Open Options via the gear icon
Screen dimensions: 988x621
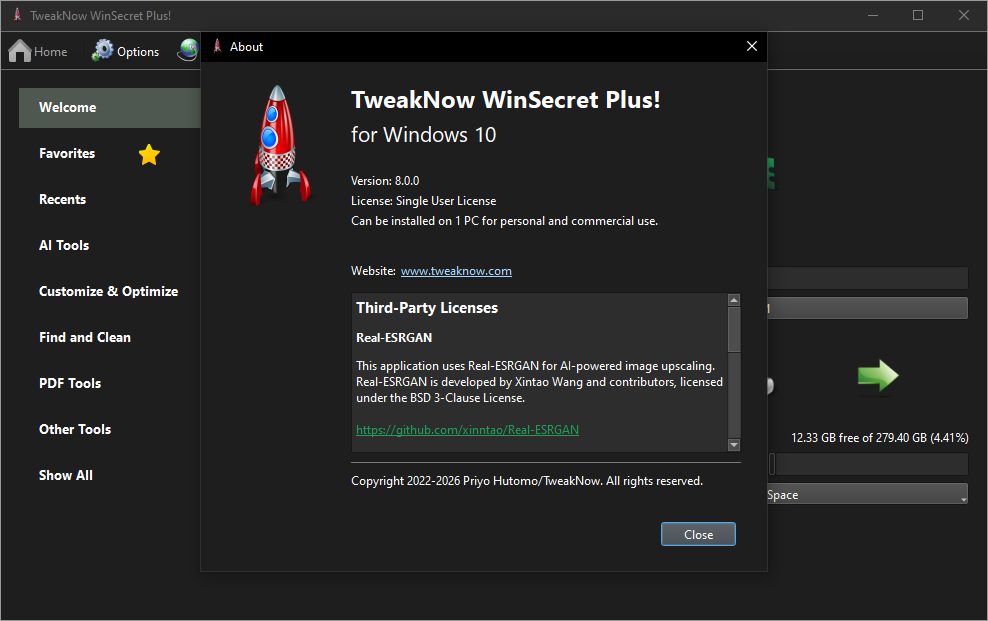pyautogui.click(x=103, y=51)
